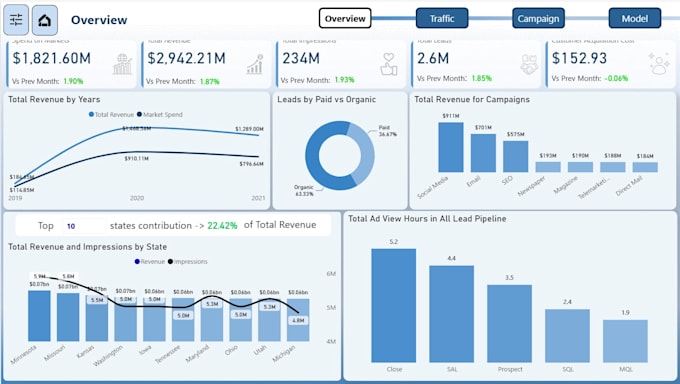Click the Leads by Paid vs Organic title
The image size is (680, 384).
[327, 99]
